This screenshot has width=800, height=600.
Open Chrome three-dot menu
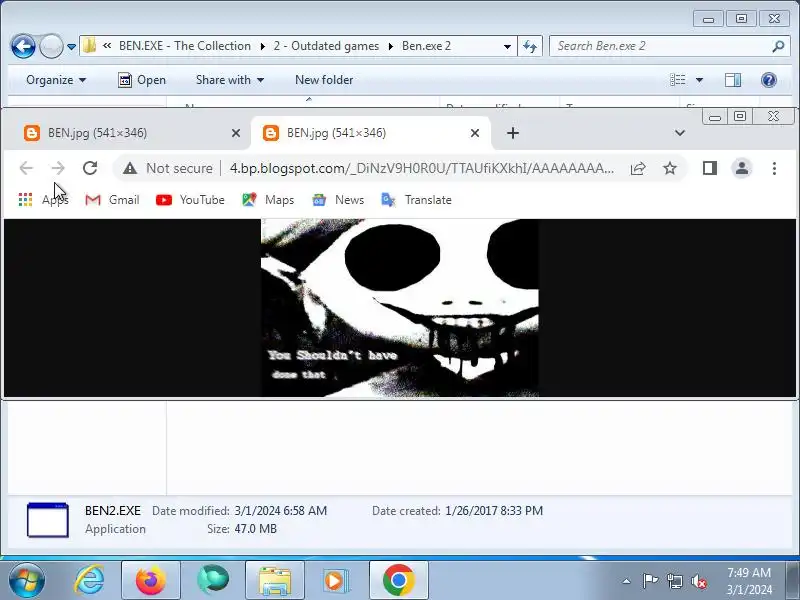pyautogui.click(x=774, y=168)
